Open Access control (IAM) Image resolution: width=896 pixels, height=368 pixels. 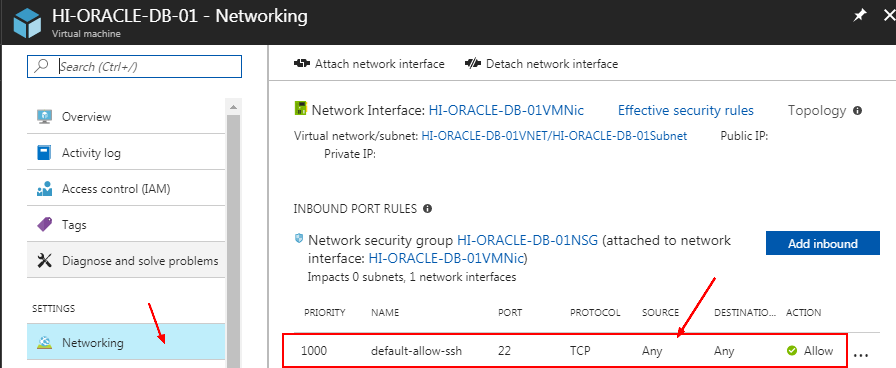pos(126,189)
